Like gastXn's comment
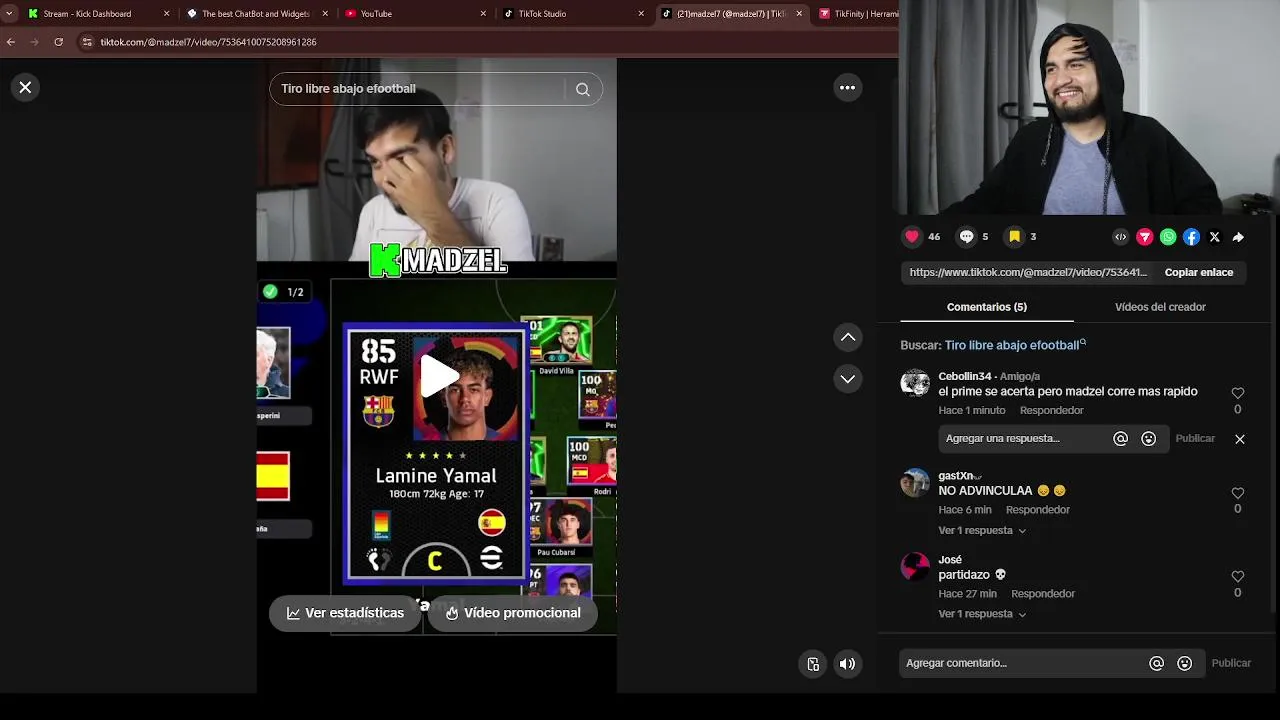This screenshot has height=720, width=1280. [1238, 493]
